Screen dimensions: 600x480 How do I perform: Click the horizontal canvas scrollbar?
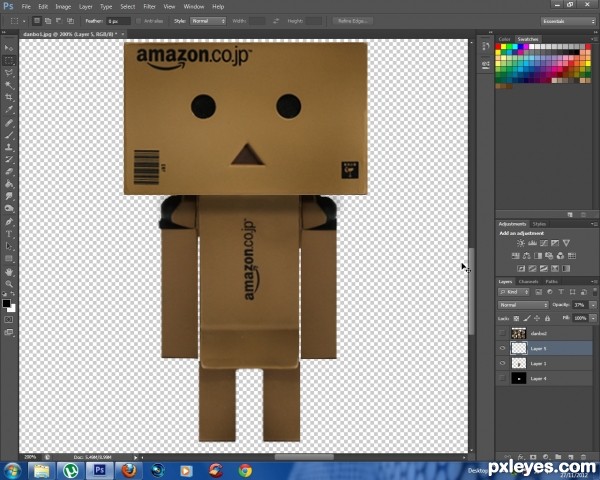304,457
